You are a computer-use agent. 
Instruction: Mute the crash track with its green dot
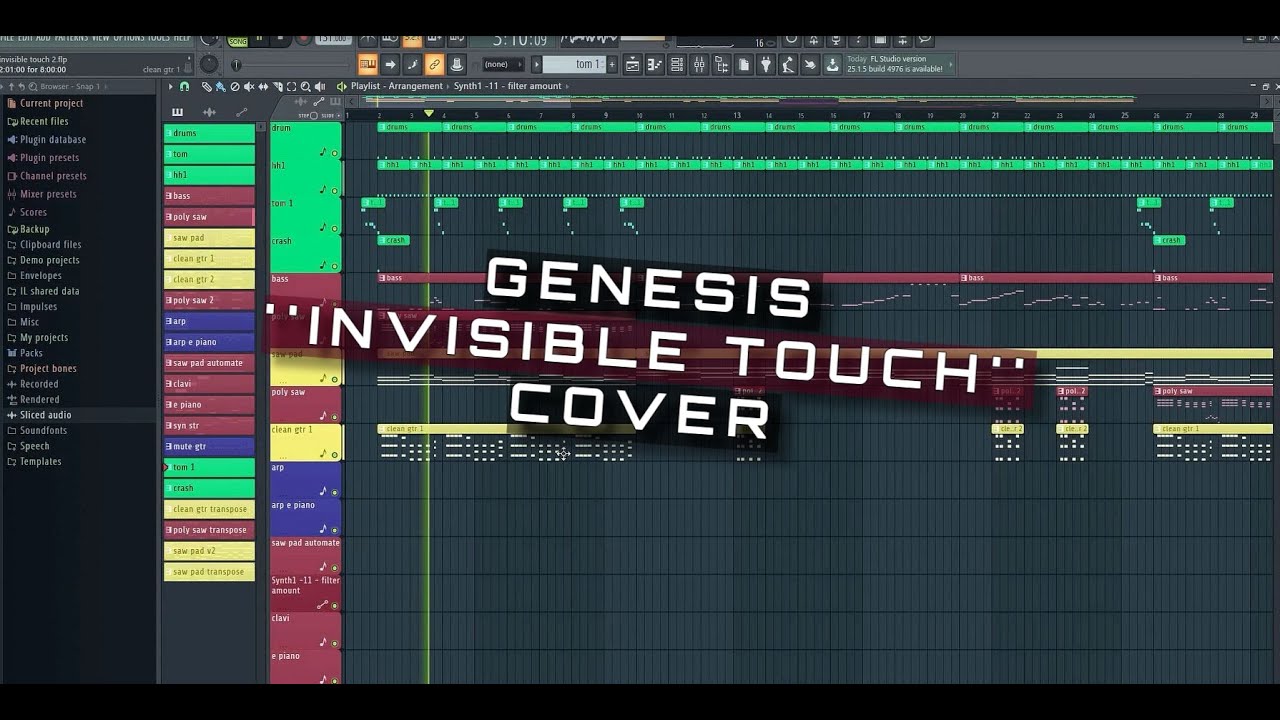click(335, 266)
